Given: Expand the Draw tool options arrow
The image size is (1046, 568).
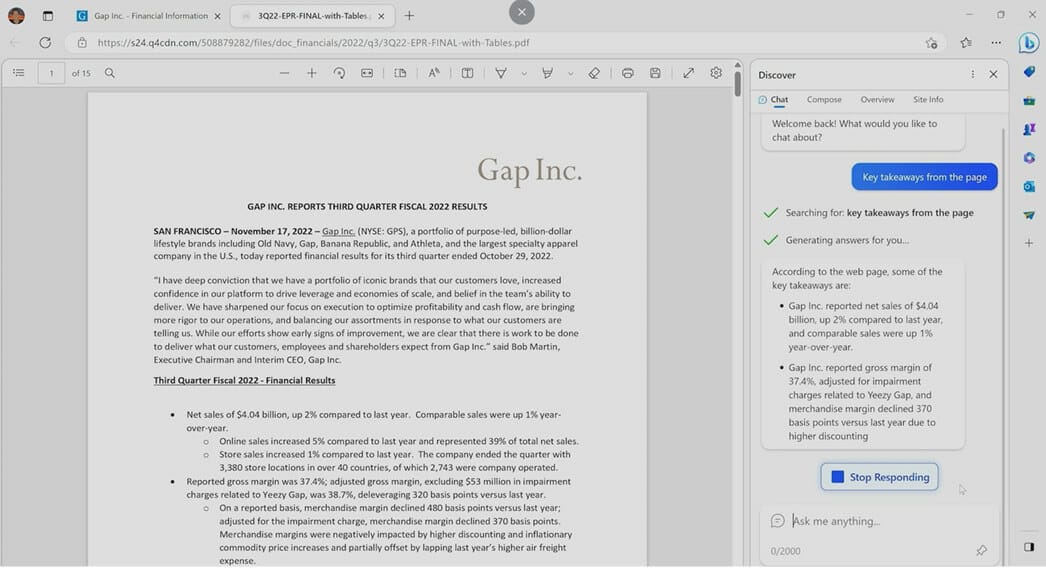Looking at the screenshot, I should [524, 73].
